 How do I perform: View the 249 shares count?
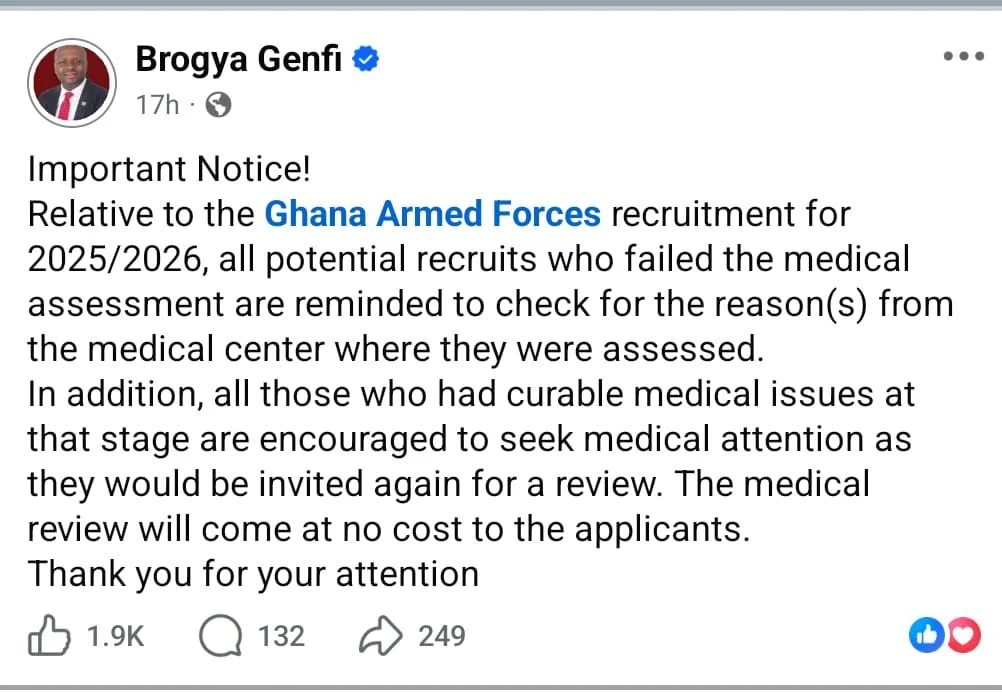click(x=441, y=635)
